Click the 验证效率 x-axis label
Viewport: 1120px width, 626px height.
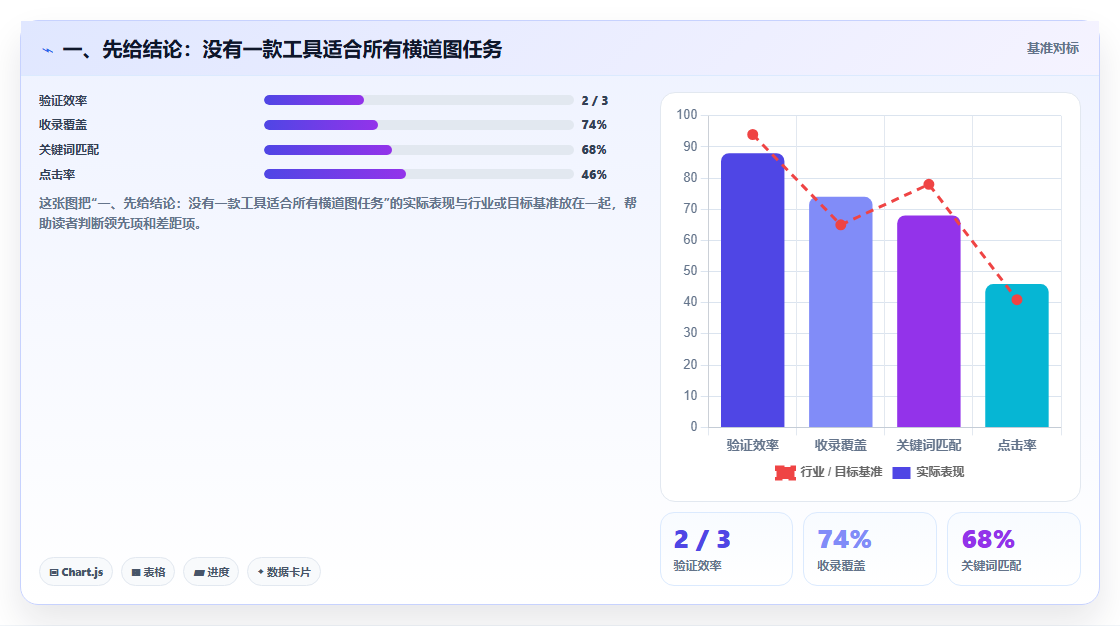(x=753, y=445)
